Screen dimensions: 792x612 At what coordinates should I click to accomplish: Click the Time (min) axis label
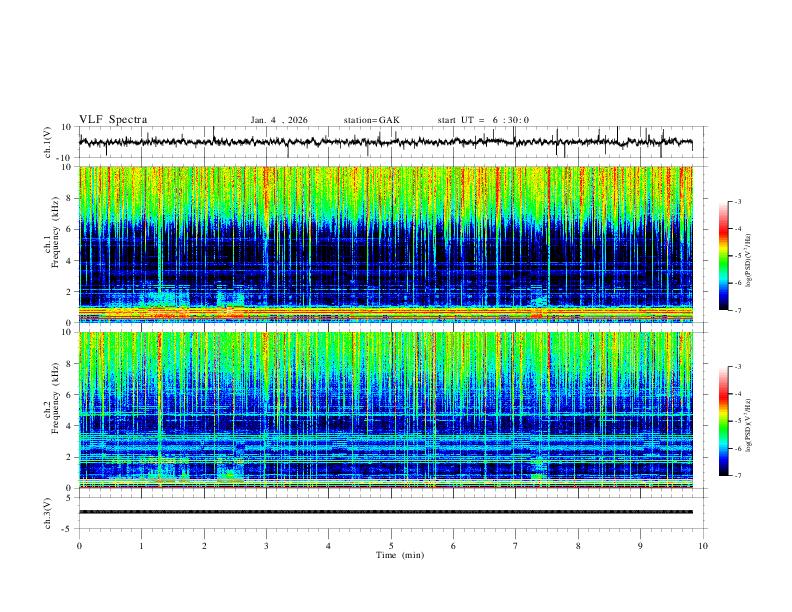pyautogui.click(x=400, y=555)
